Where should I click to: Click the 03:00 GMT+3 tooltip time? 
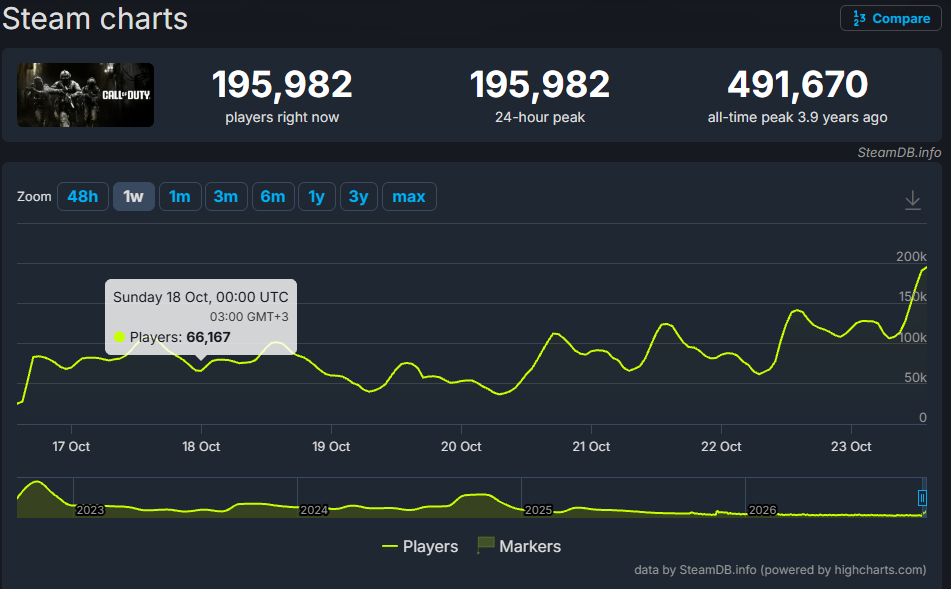click(x=249, y=317)
